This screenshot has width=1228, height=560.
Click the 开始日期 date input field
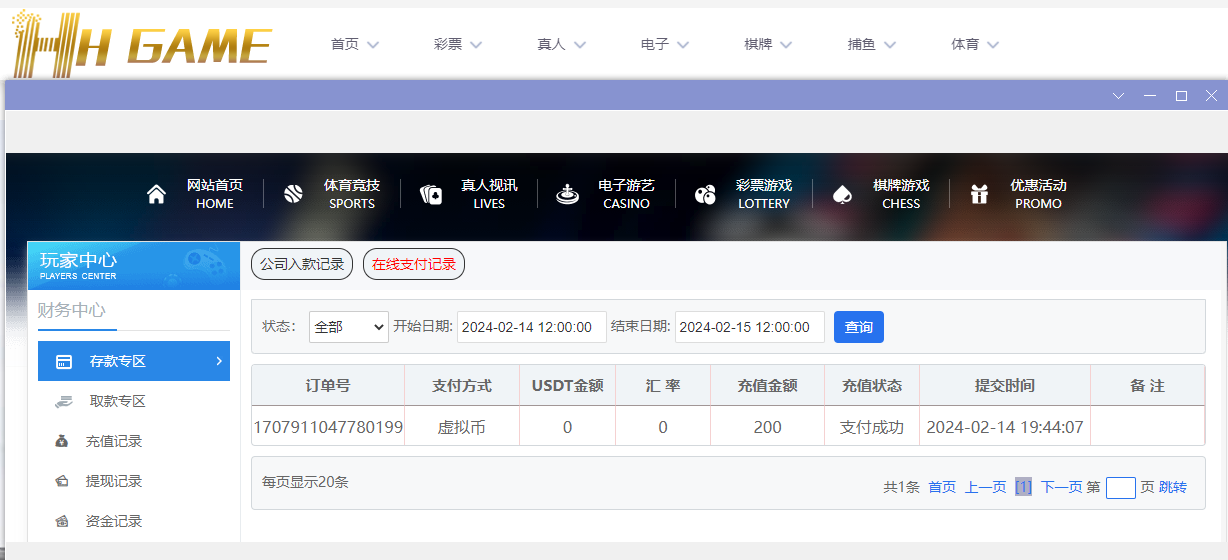(x=532, y=327)
